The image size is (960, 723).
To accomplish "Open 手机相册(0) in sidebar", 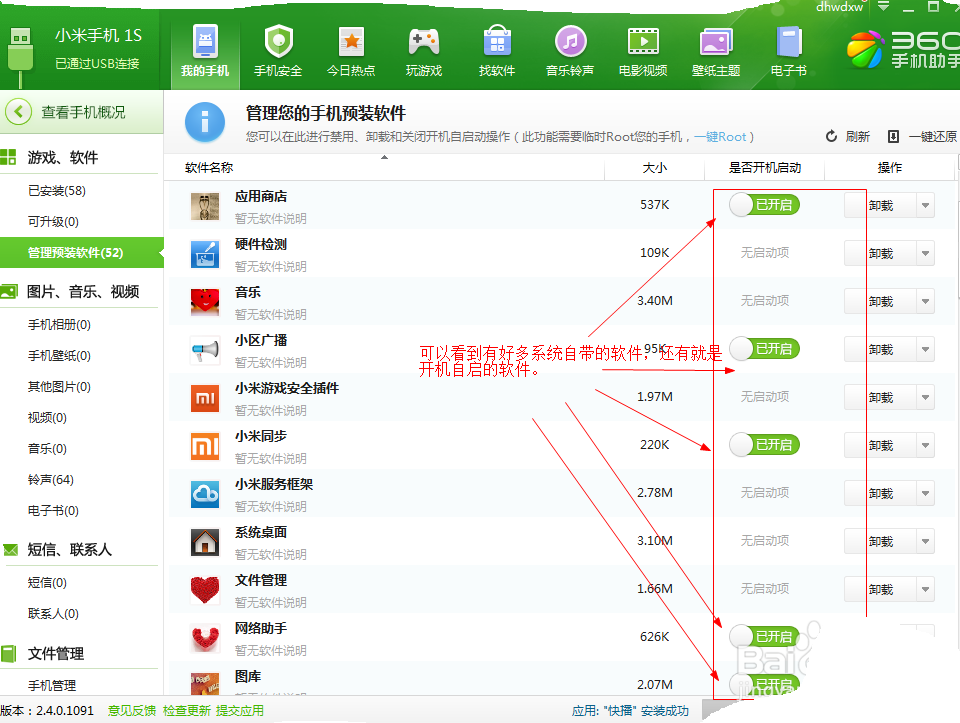I will click(59, 324).
